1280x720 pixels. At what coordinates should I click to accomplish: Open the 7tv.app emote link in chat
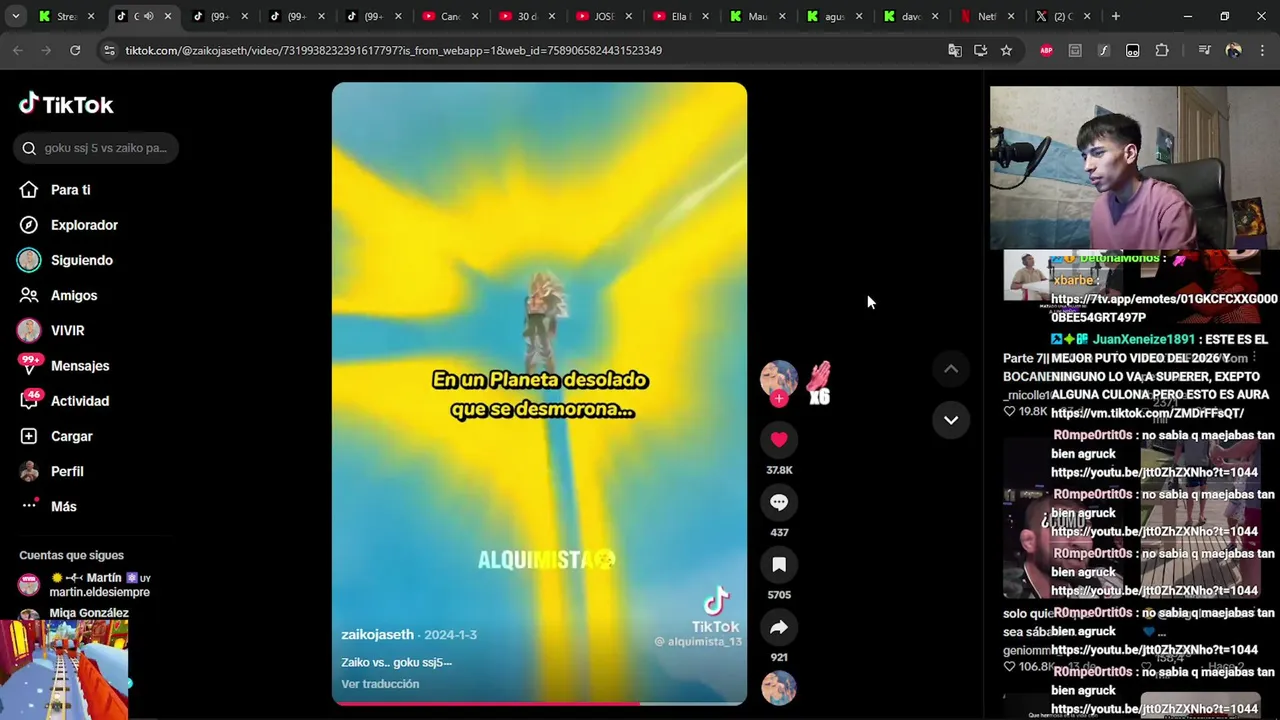[x=1164, y=308]
